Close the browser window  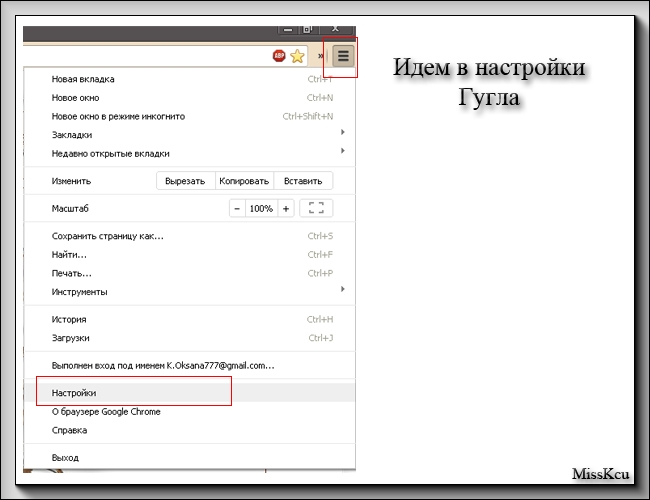(x=335, y=29)
